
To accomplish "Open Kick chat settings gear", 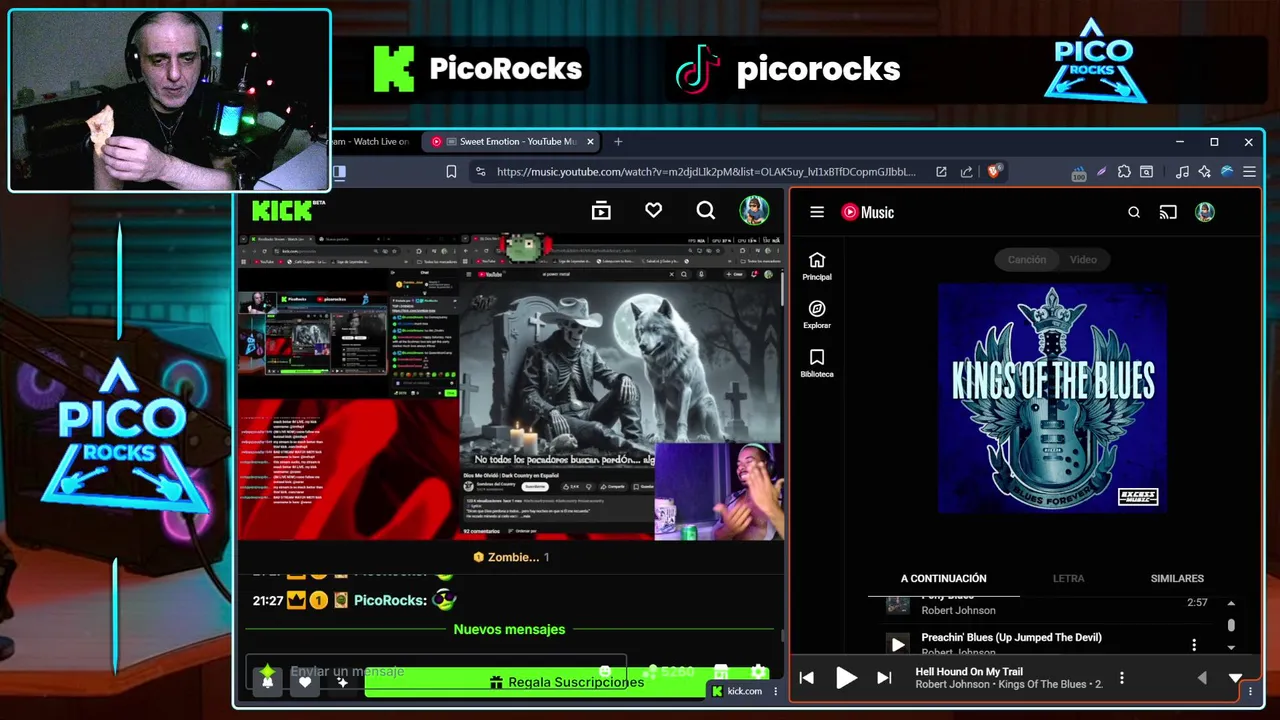I will (x=758, y=672).
